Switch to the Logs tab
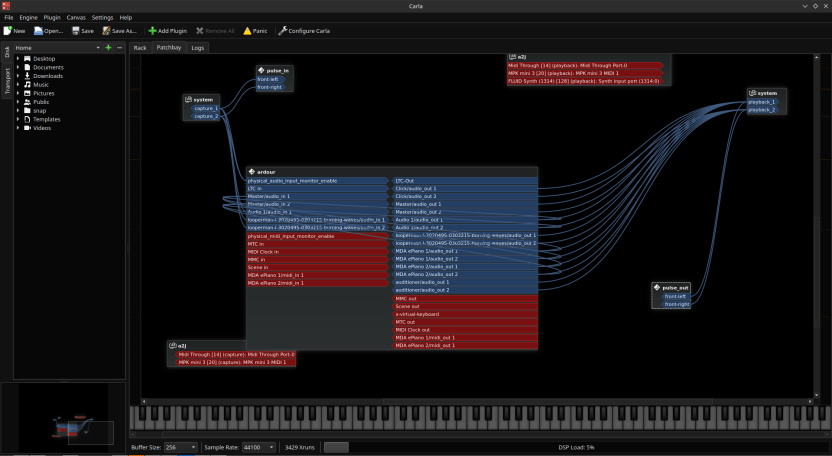Viewport: 832px width, 456px height. point(198,48)
